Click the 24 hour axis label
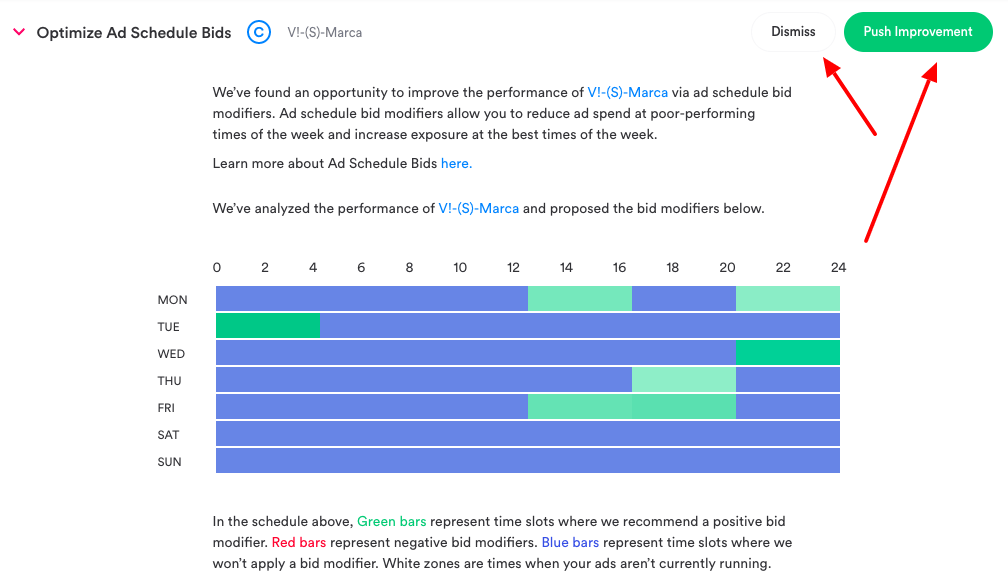The height and width of the screenshot is (586, 1008). [x=838, y=267]
